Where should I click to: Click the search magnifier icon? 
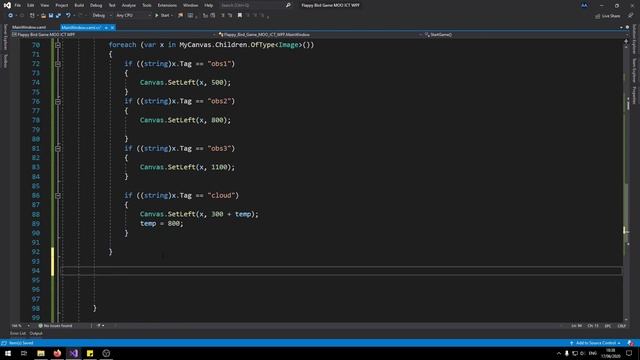[x=288, y=5]
